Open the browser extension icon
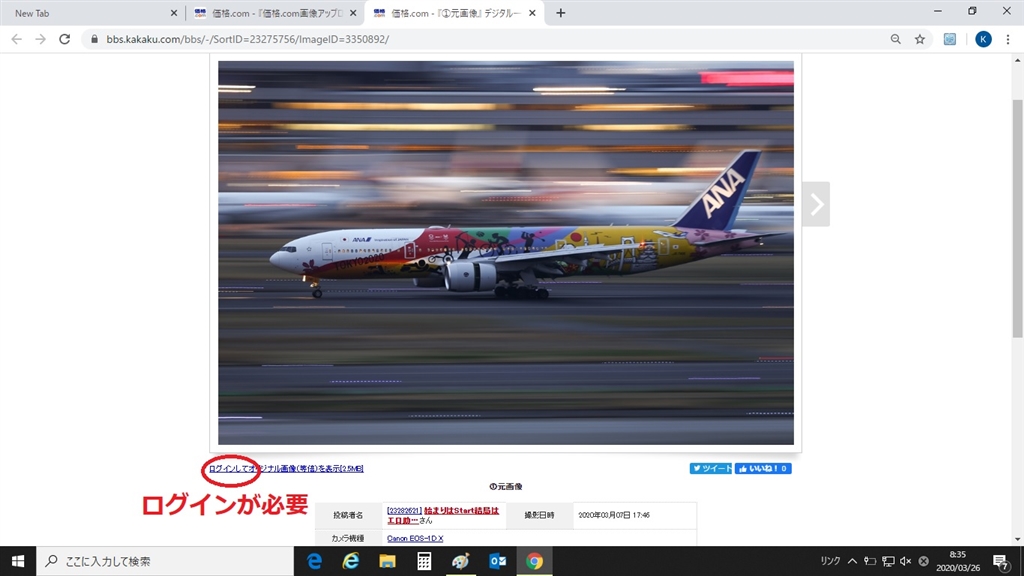 coord(950,39)
